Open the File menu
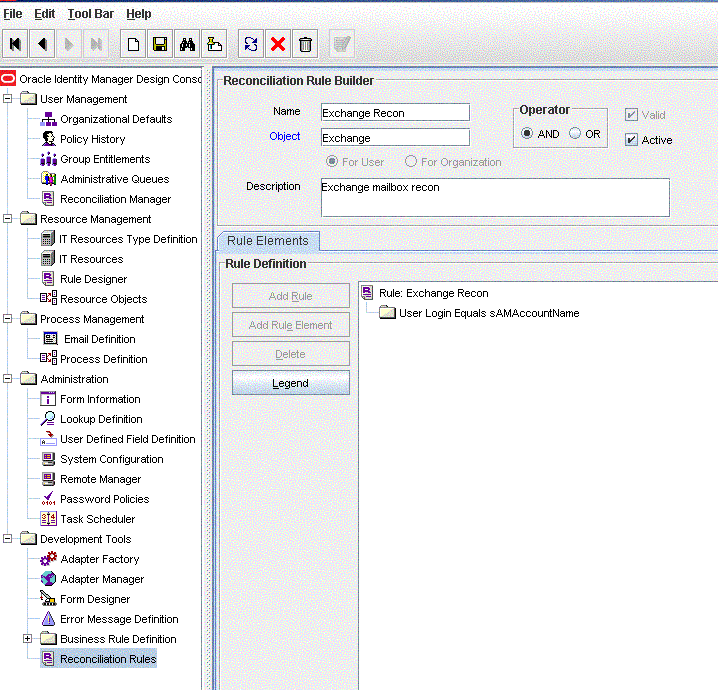 [x=12, y=14]
